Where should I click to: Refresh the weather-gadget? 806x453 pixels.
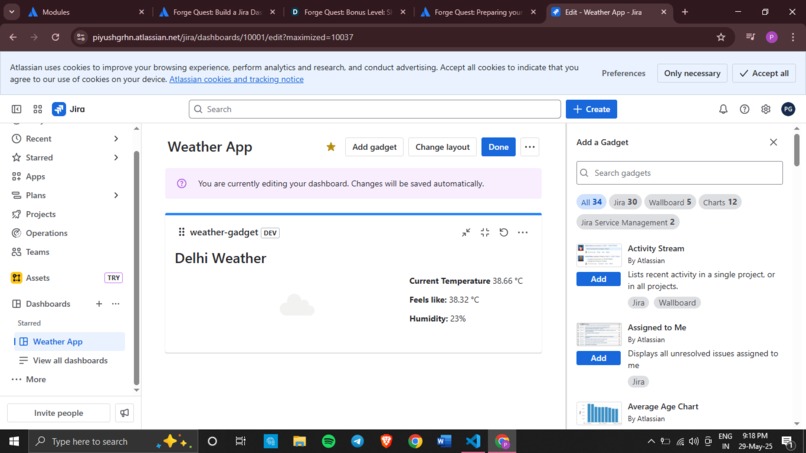click(x=504, y=232)
